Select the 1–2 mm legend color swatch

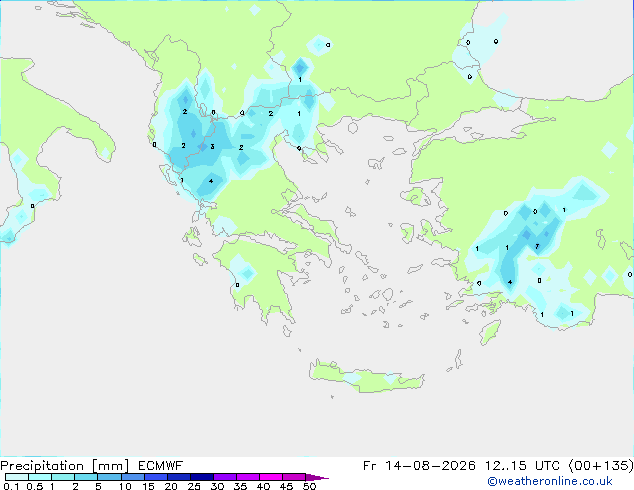pos(63,477)
